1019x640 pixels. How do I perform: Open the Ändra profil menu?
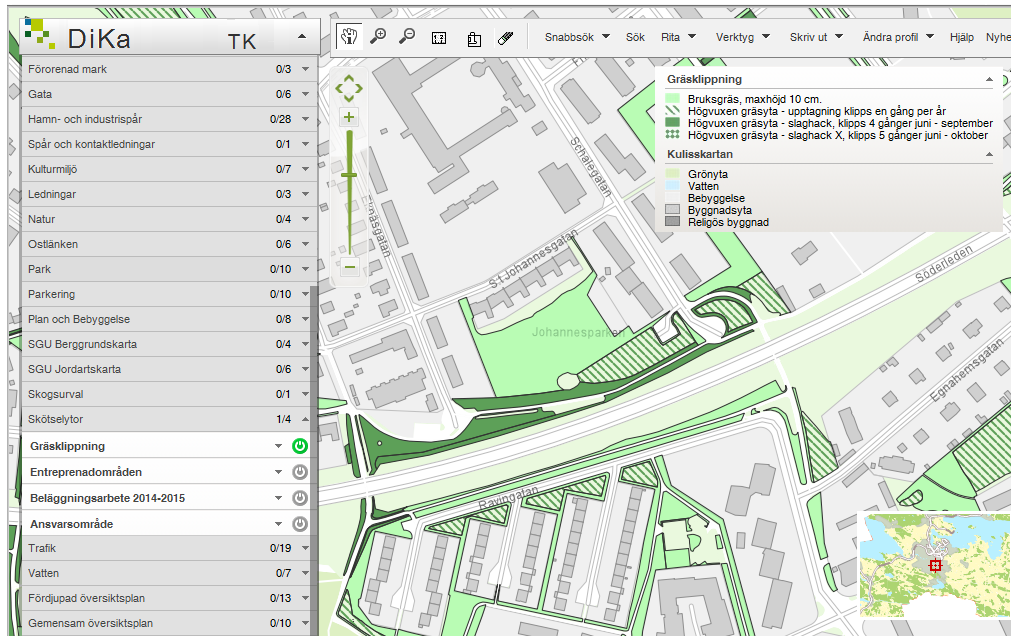pos(897,37)
